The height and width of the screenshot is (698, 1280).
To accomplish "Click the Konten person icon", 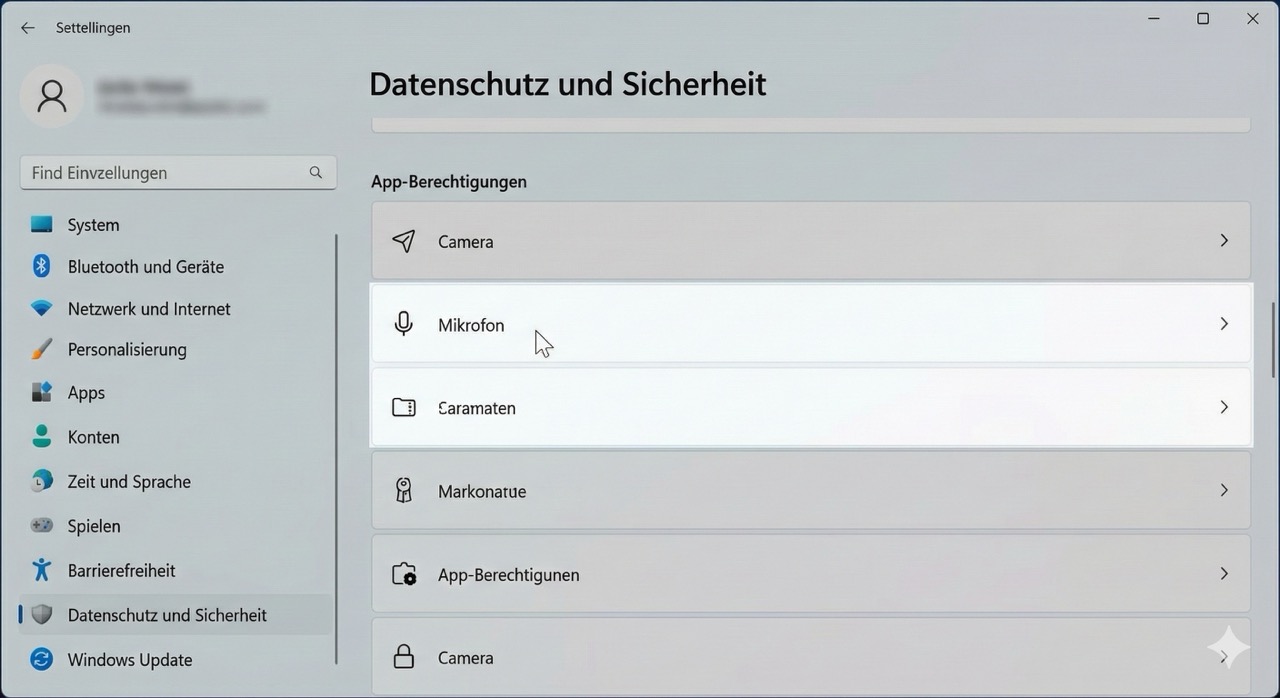I will click(x=41, y=436).
